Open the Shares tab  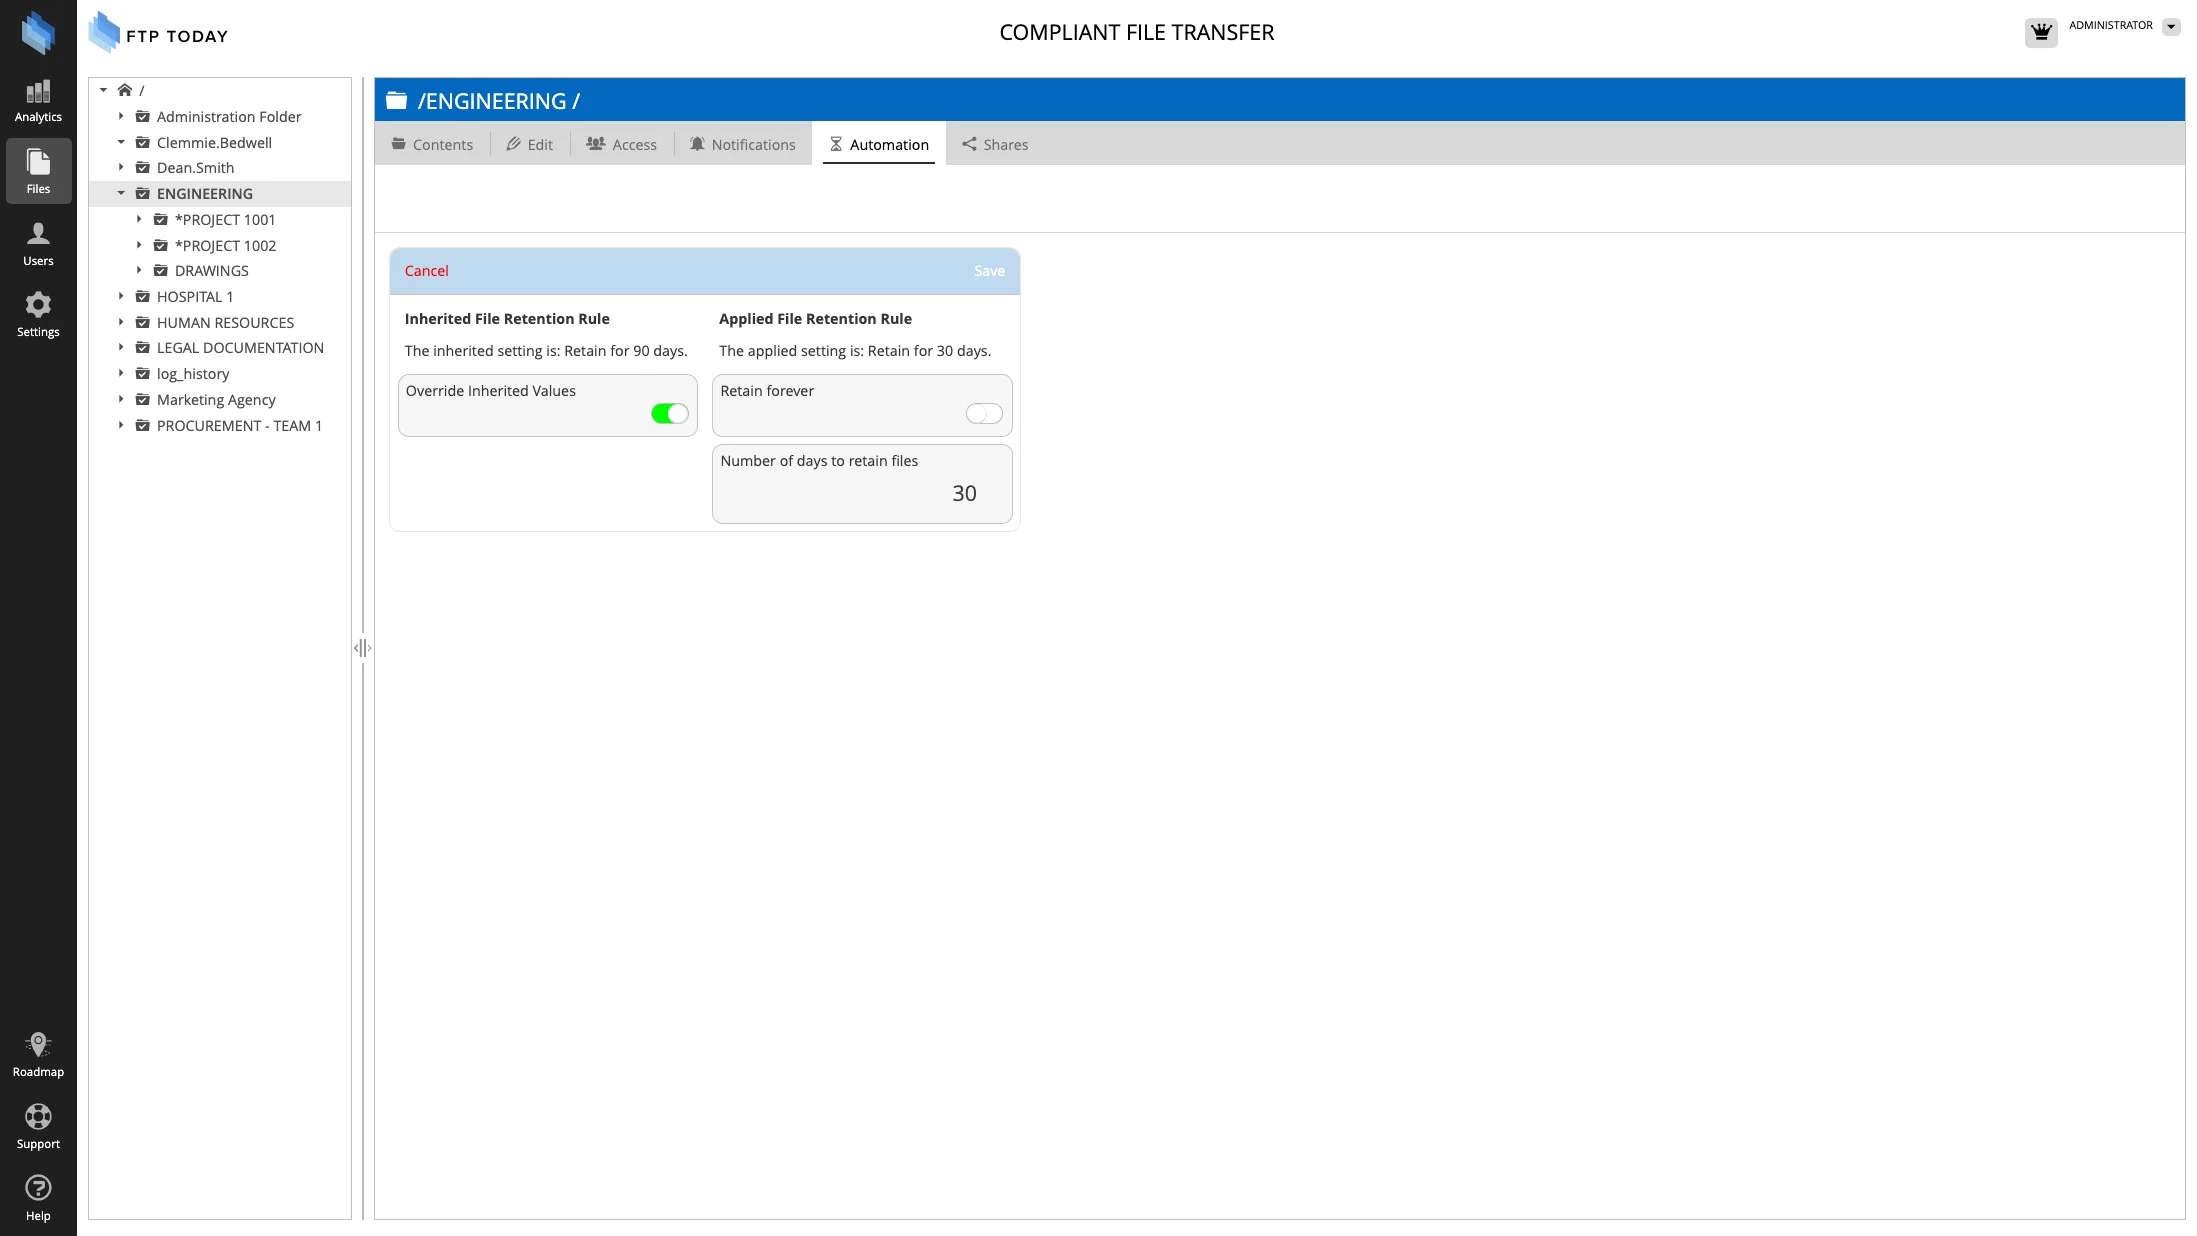[x=995, y=144]
